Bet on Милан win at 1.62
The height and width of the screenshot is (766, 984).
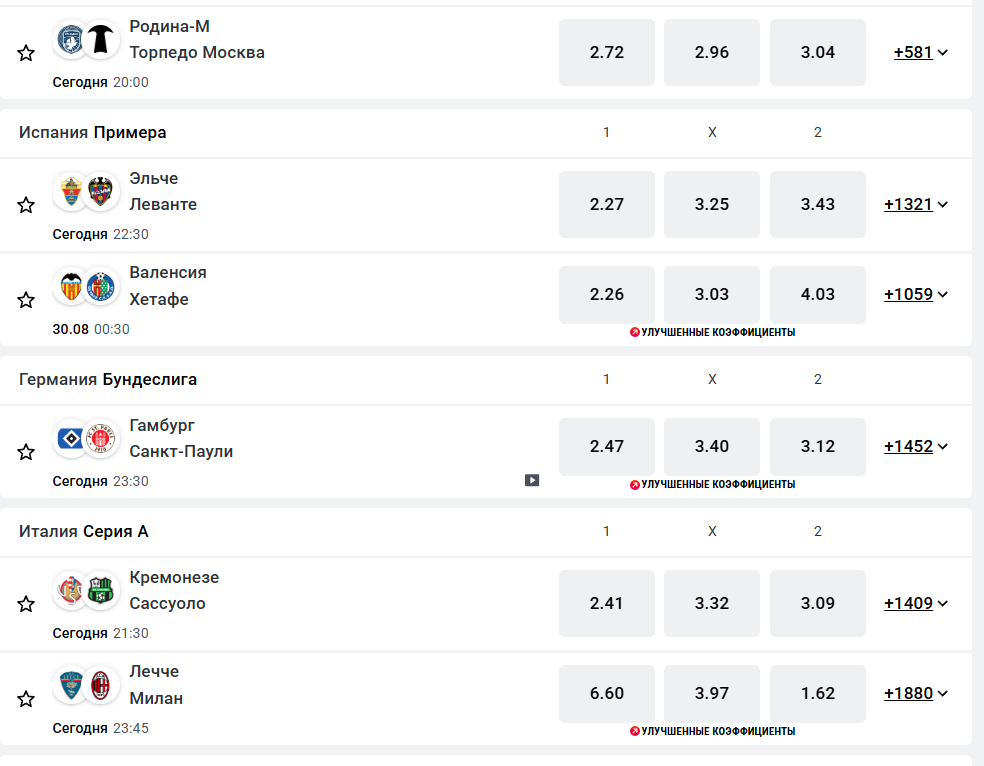point(817,693)
